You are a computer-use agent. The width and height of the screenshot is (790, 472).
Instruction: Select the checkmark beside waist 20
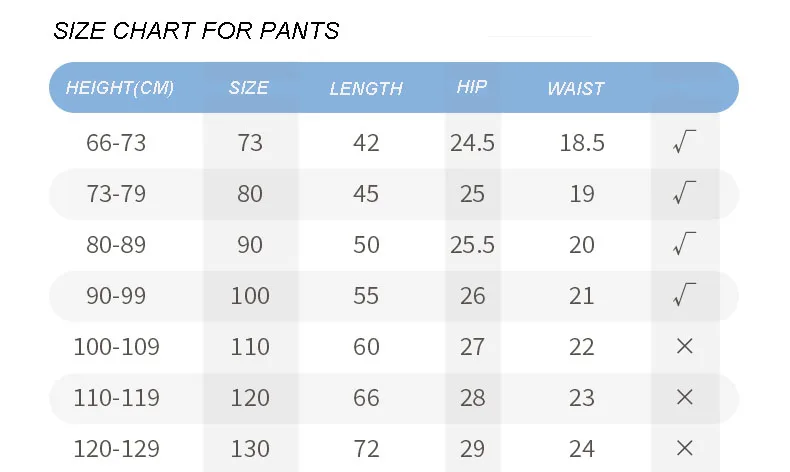coord(684,243)
